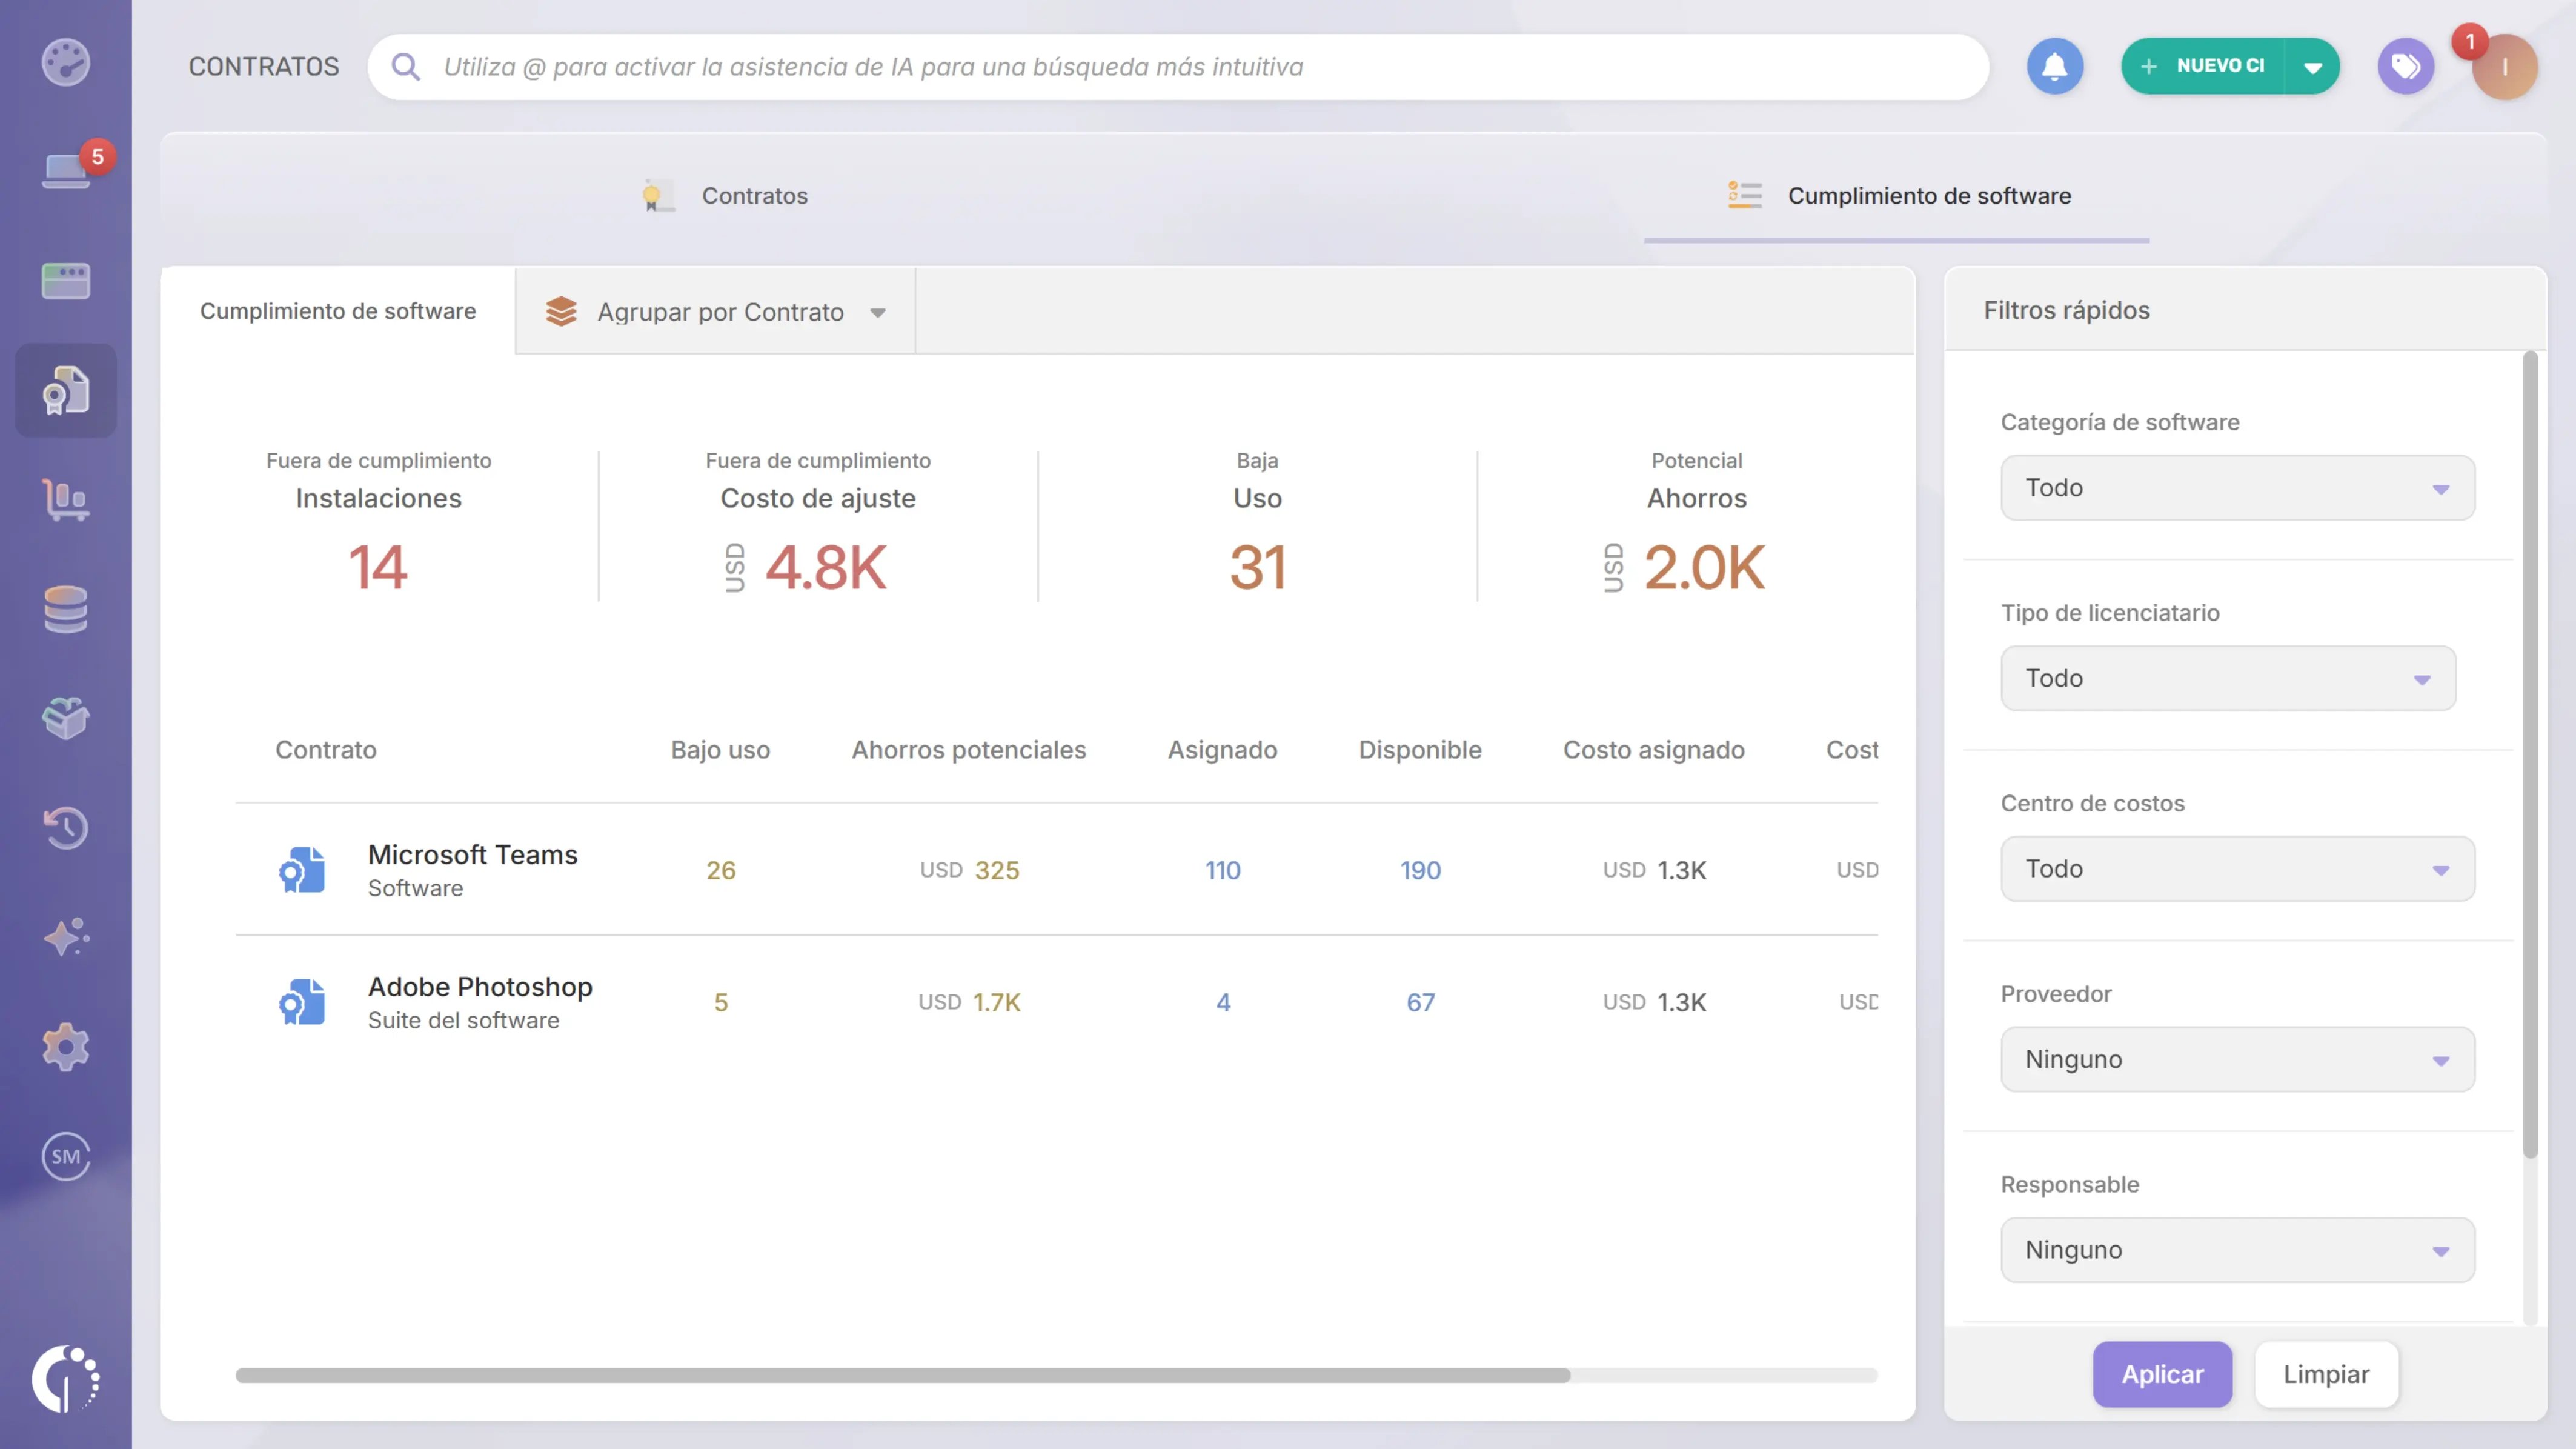Click Microsoft Teams Asignado value 110
The height and width of the screenshot is (1449, 2576).
point(1222,870)
